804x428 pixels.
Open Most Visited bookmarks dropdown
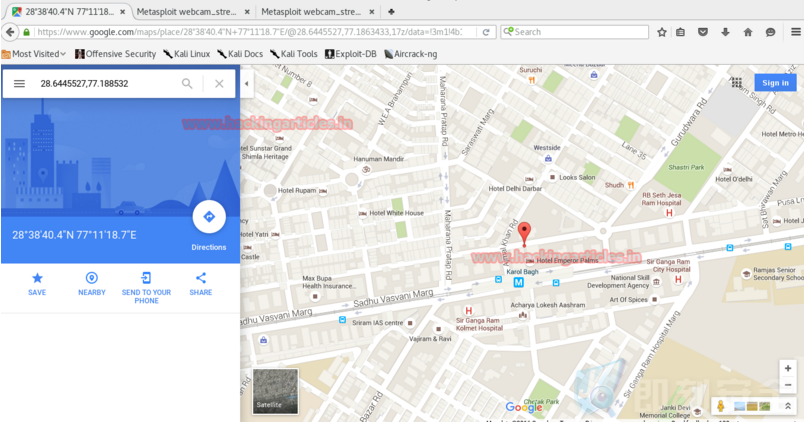pyautogui.click(x=34, y=54)
